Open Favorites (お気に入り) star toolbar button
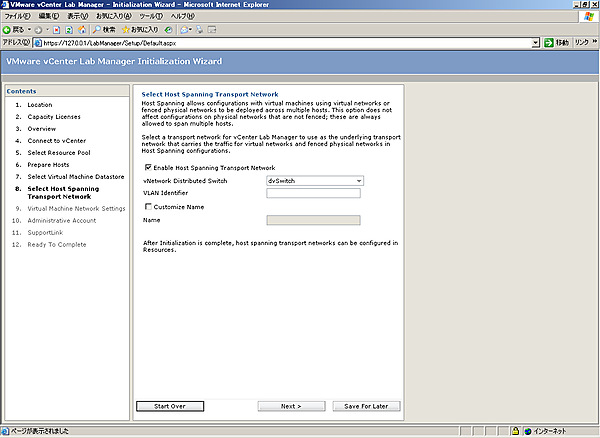Screen dimensions: 600x438 [x=140, y=30]
